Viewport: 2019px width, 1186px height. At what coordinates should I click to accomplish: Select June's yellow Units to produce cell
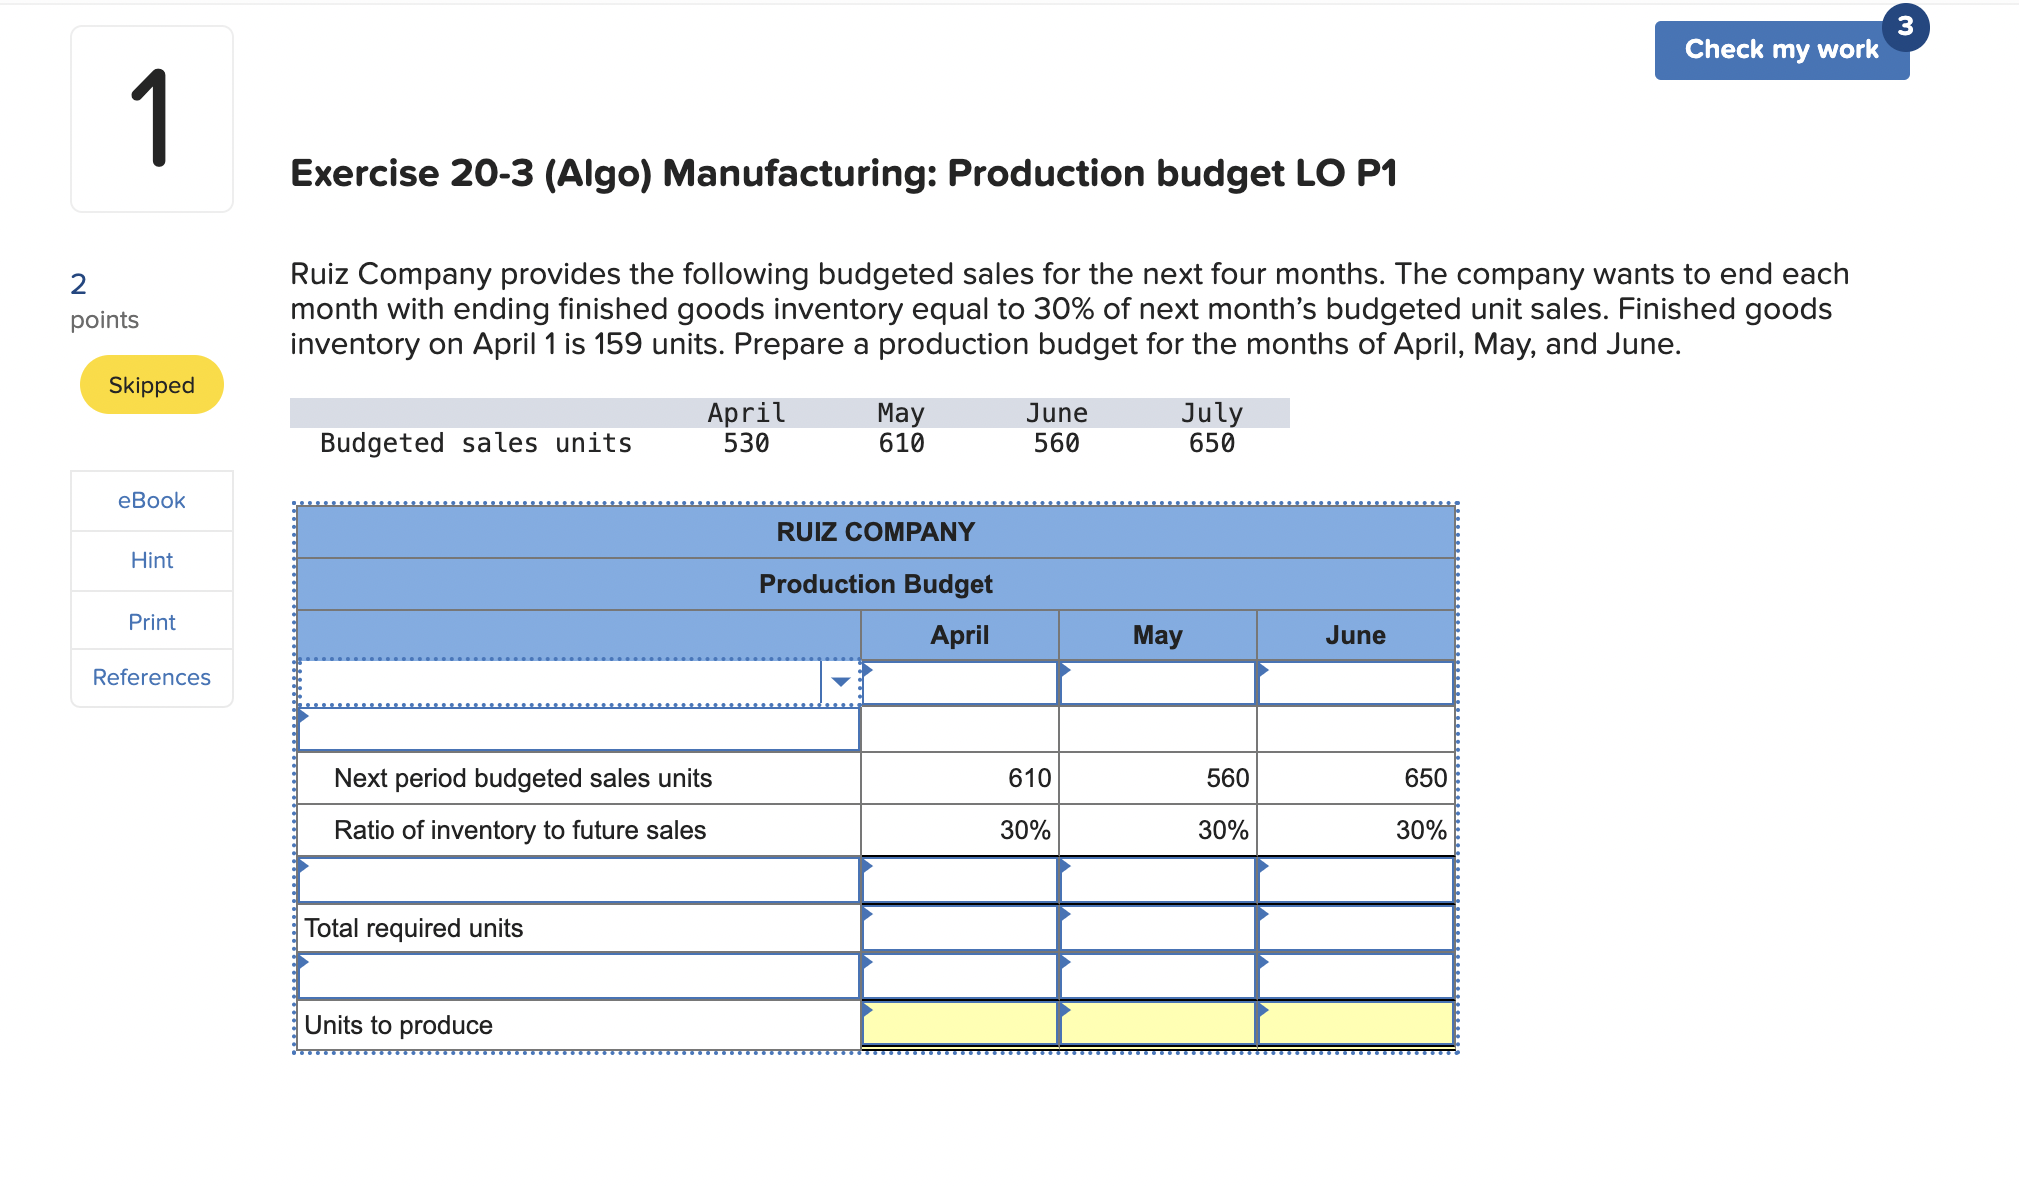(1355, 1023)
